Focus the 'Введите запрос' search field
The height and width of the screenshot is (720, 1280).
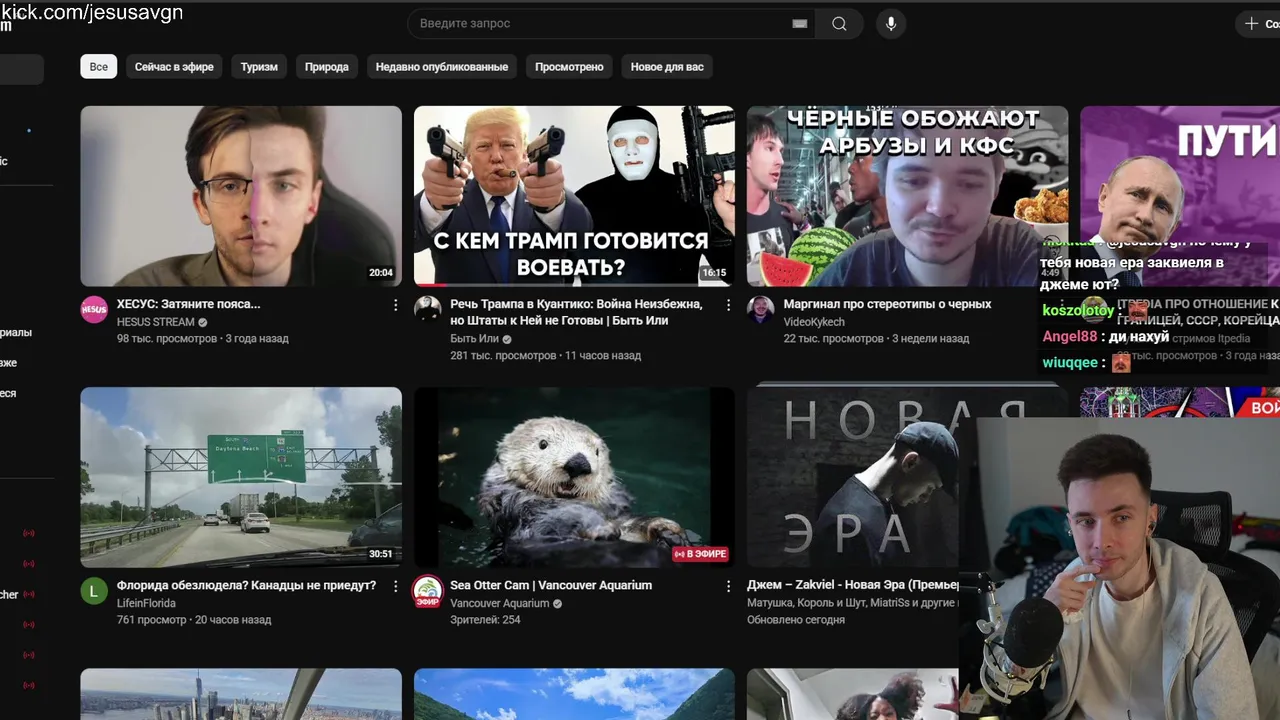(610, 23)
